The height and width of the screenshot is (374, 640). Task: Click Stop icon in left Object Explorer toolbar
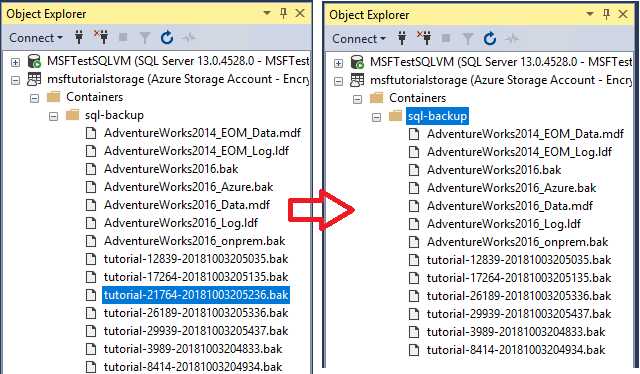123,38
